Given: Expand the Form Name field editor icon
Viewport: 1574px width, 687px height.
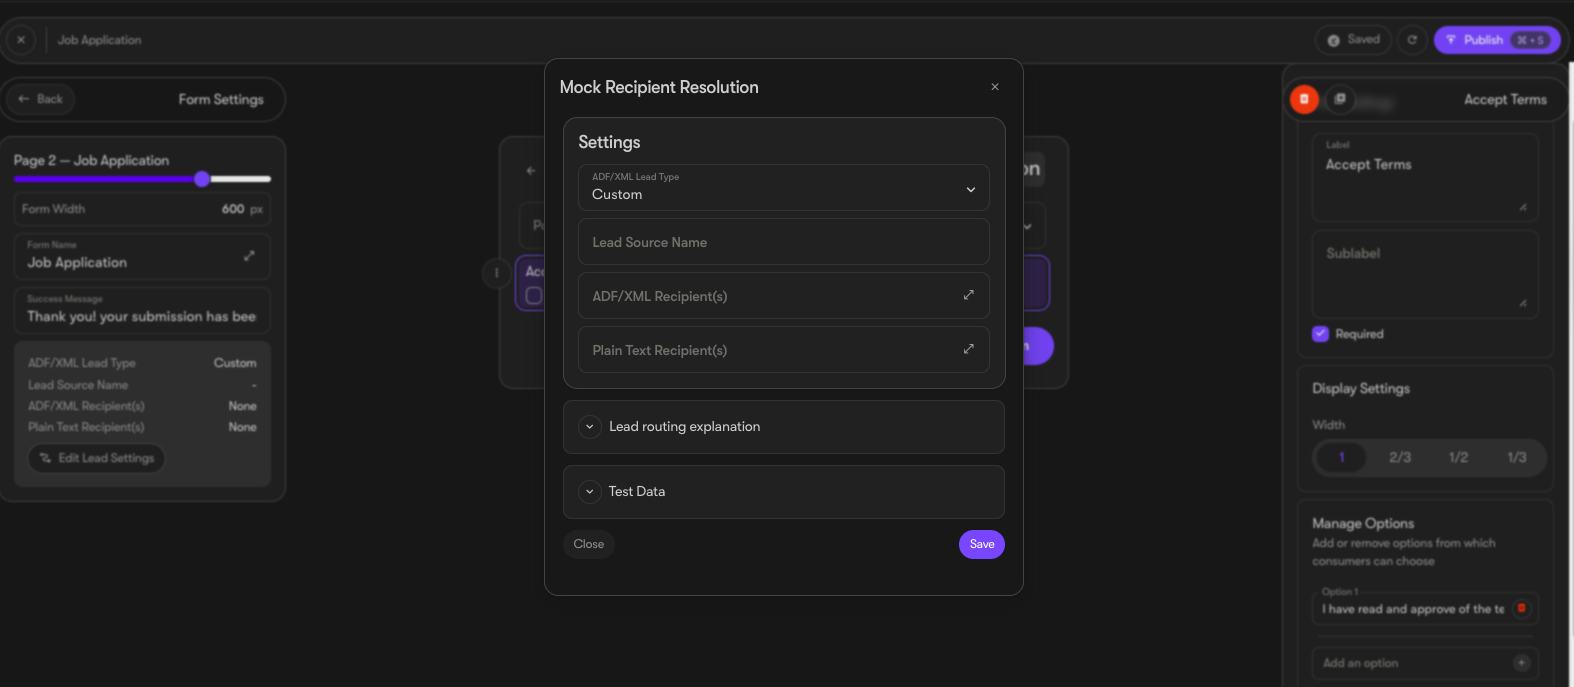Looking at the screenshot, I should [x=249, y=256].
